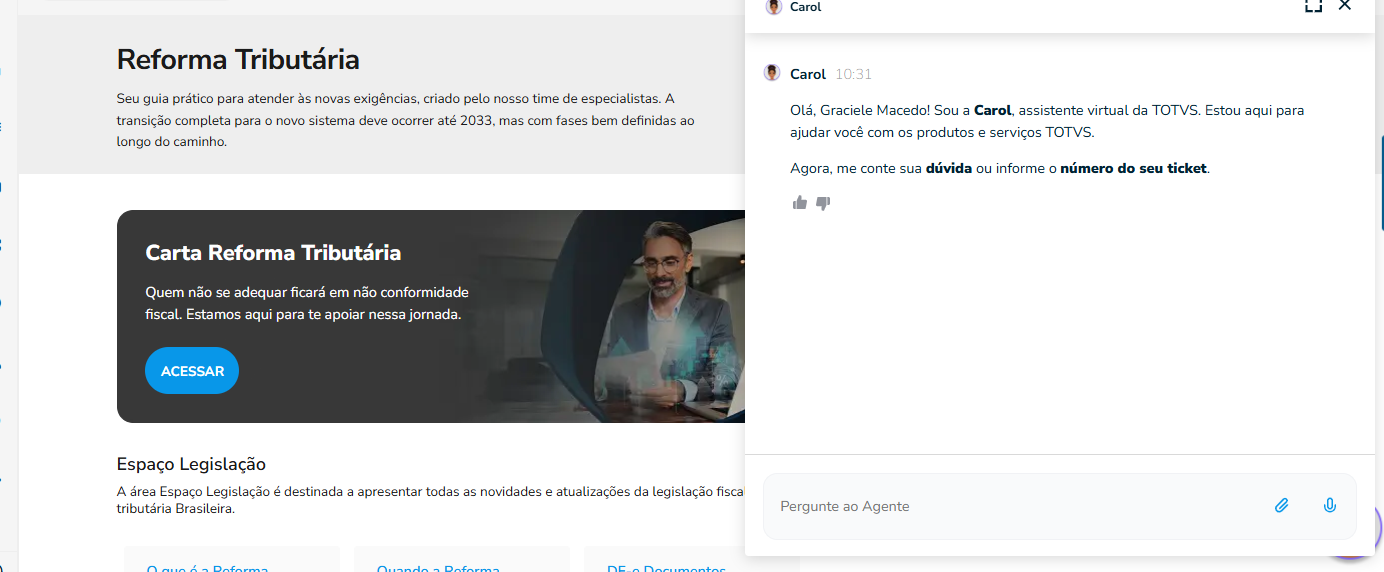This screenshot has width=1384, height=572.
Task: Click Carol's avatar beside the message
Action: pos(772,73)
